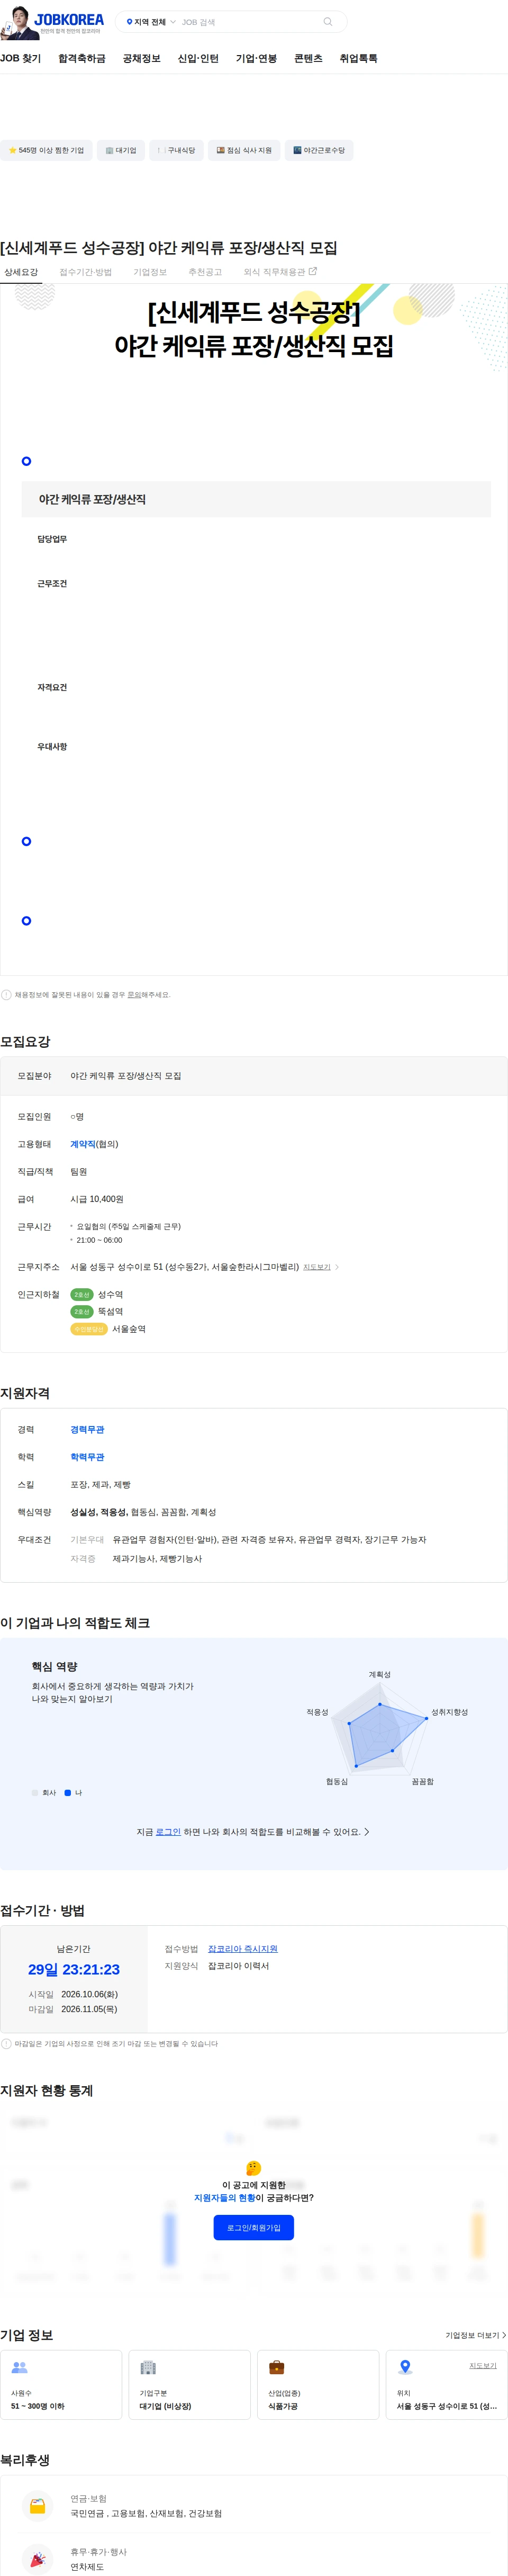Switch to the 추천공고 tab
The height and width of the screenshot is (2576, 508).
pos(205,272)
